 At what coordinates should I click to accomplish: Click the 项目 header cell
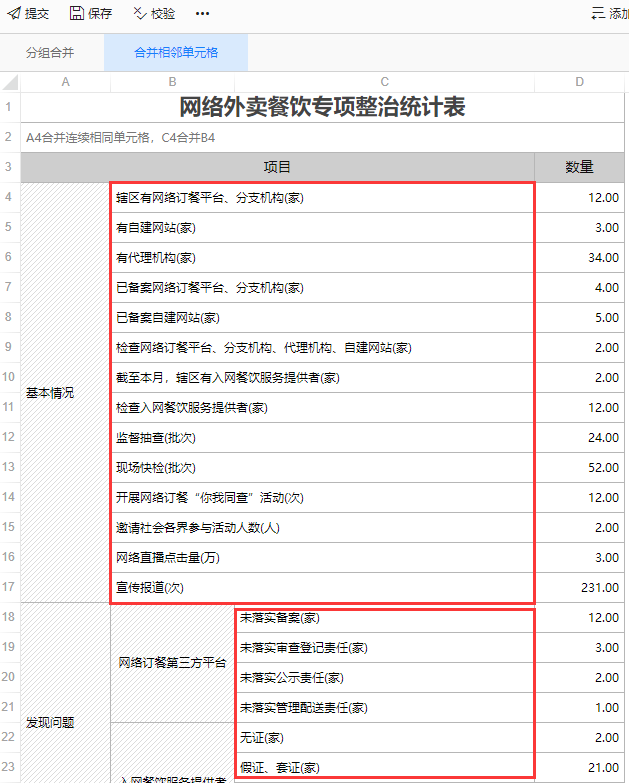(277, 167)
